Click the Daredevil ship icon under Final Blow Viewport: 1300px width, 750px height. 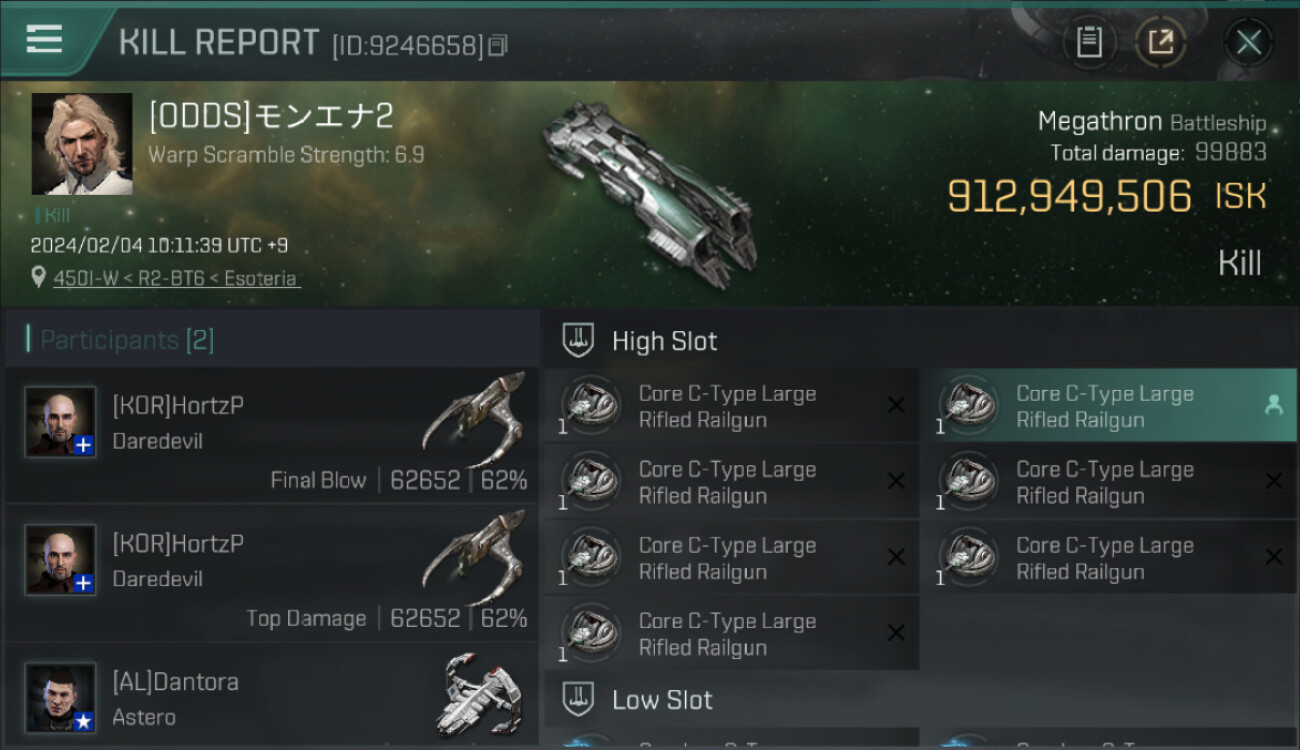point(475,418)
